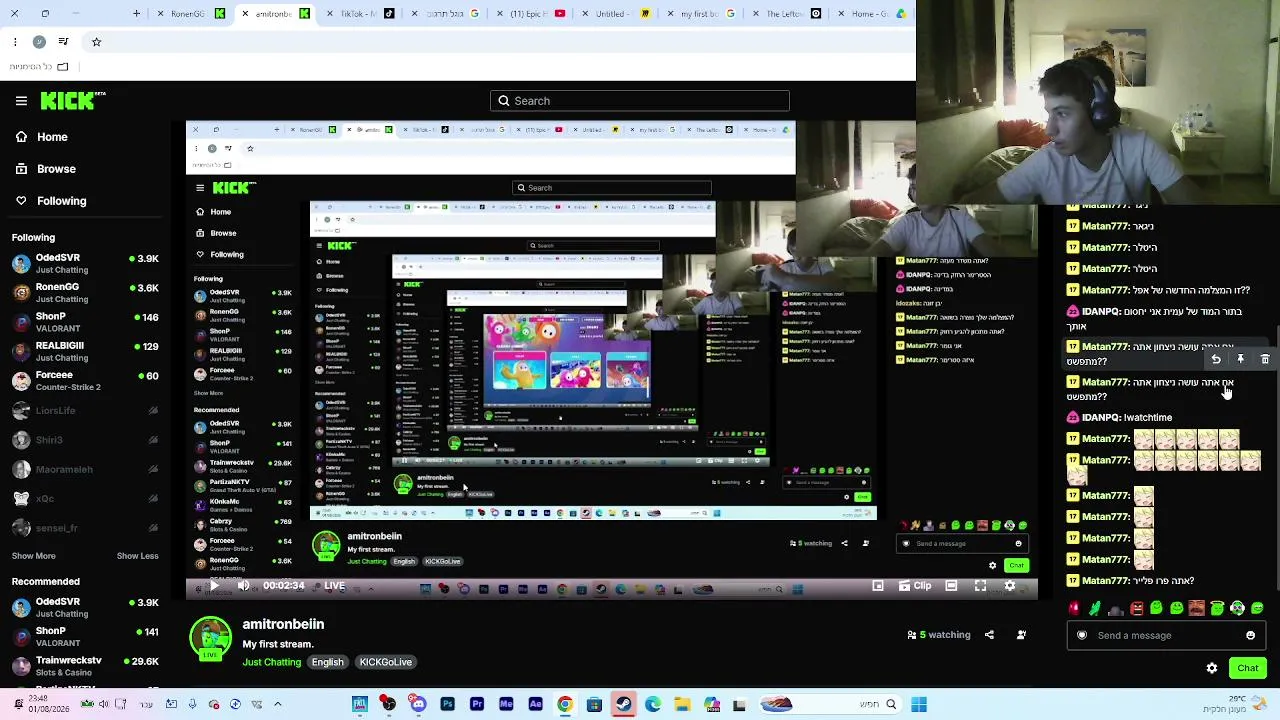The width and height of the screenshot is (1280, 720).
Task: Show hidden system tray icons
Action: click(278, 705)
